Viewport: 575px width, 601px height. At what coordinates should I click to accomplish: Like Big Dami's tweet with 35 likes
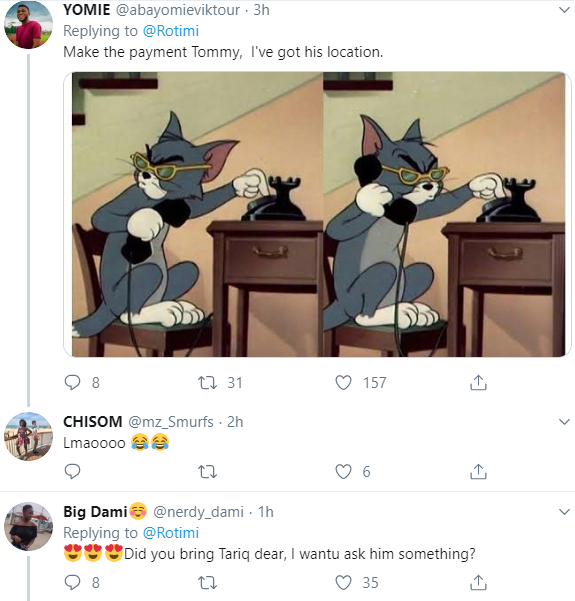[343, 583]
